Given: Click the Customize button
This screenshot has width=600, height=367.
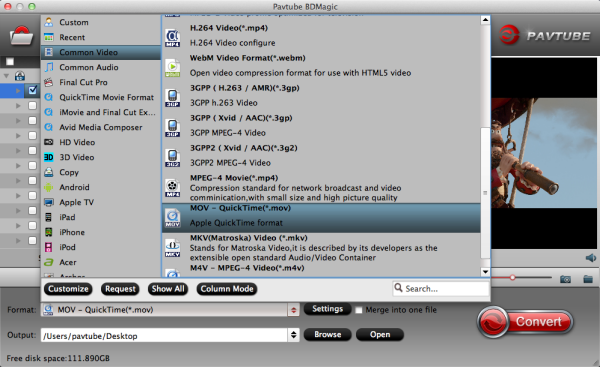Looking at the screenshot, I should point(68,289).
